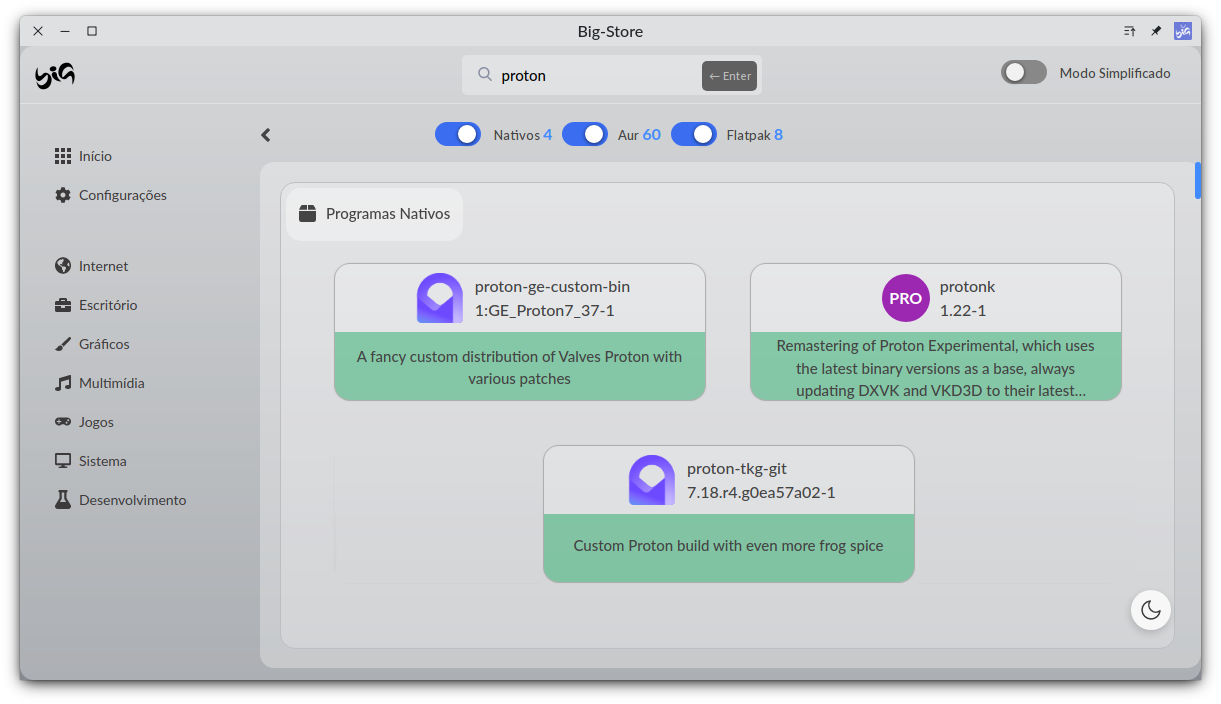The image size is (1221, 704).
Task: Toggle the Modo Simplificado switch
Action: click(x=1024, y=73)
